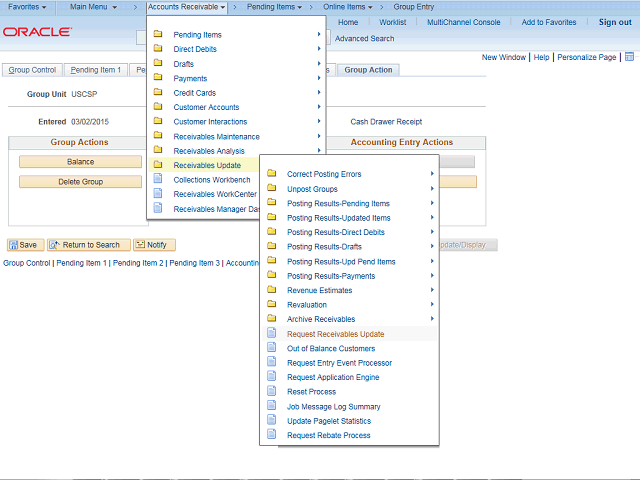Click the folder icon beside Pending Items
The height and width of the screenshot is (480, 640).
158,35
